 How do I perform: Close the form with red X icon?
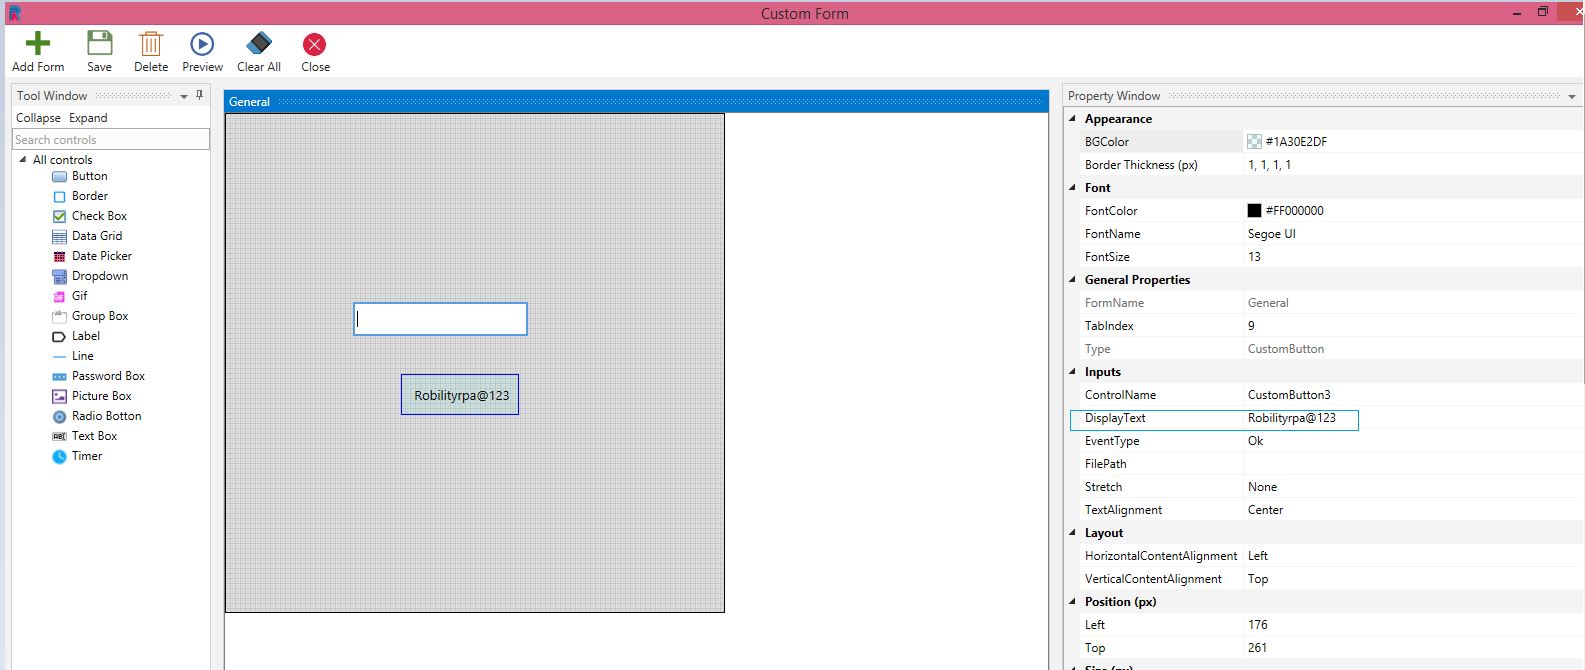(x=315, y=44)
